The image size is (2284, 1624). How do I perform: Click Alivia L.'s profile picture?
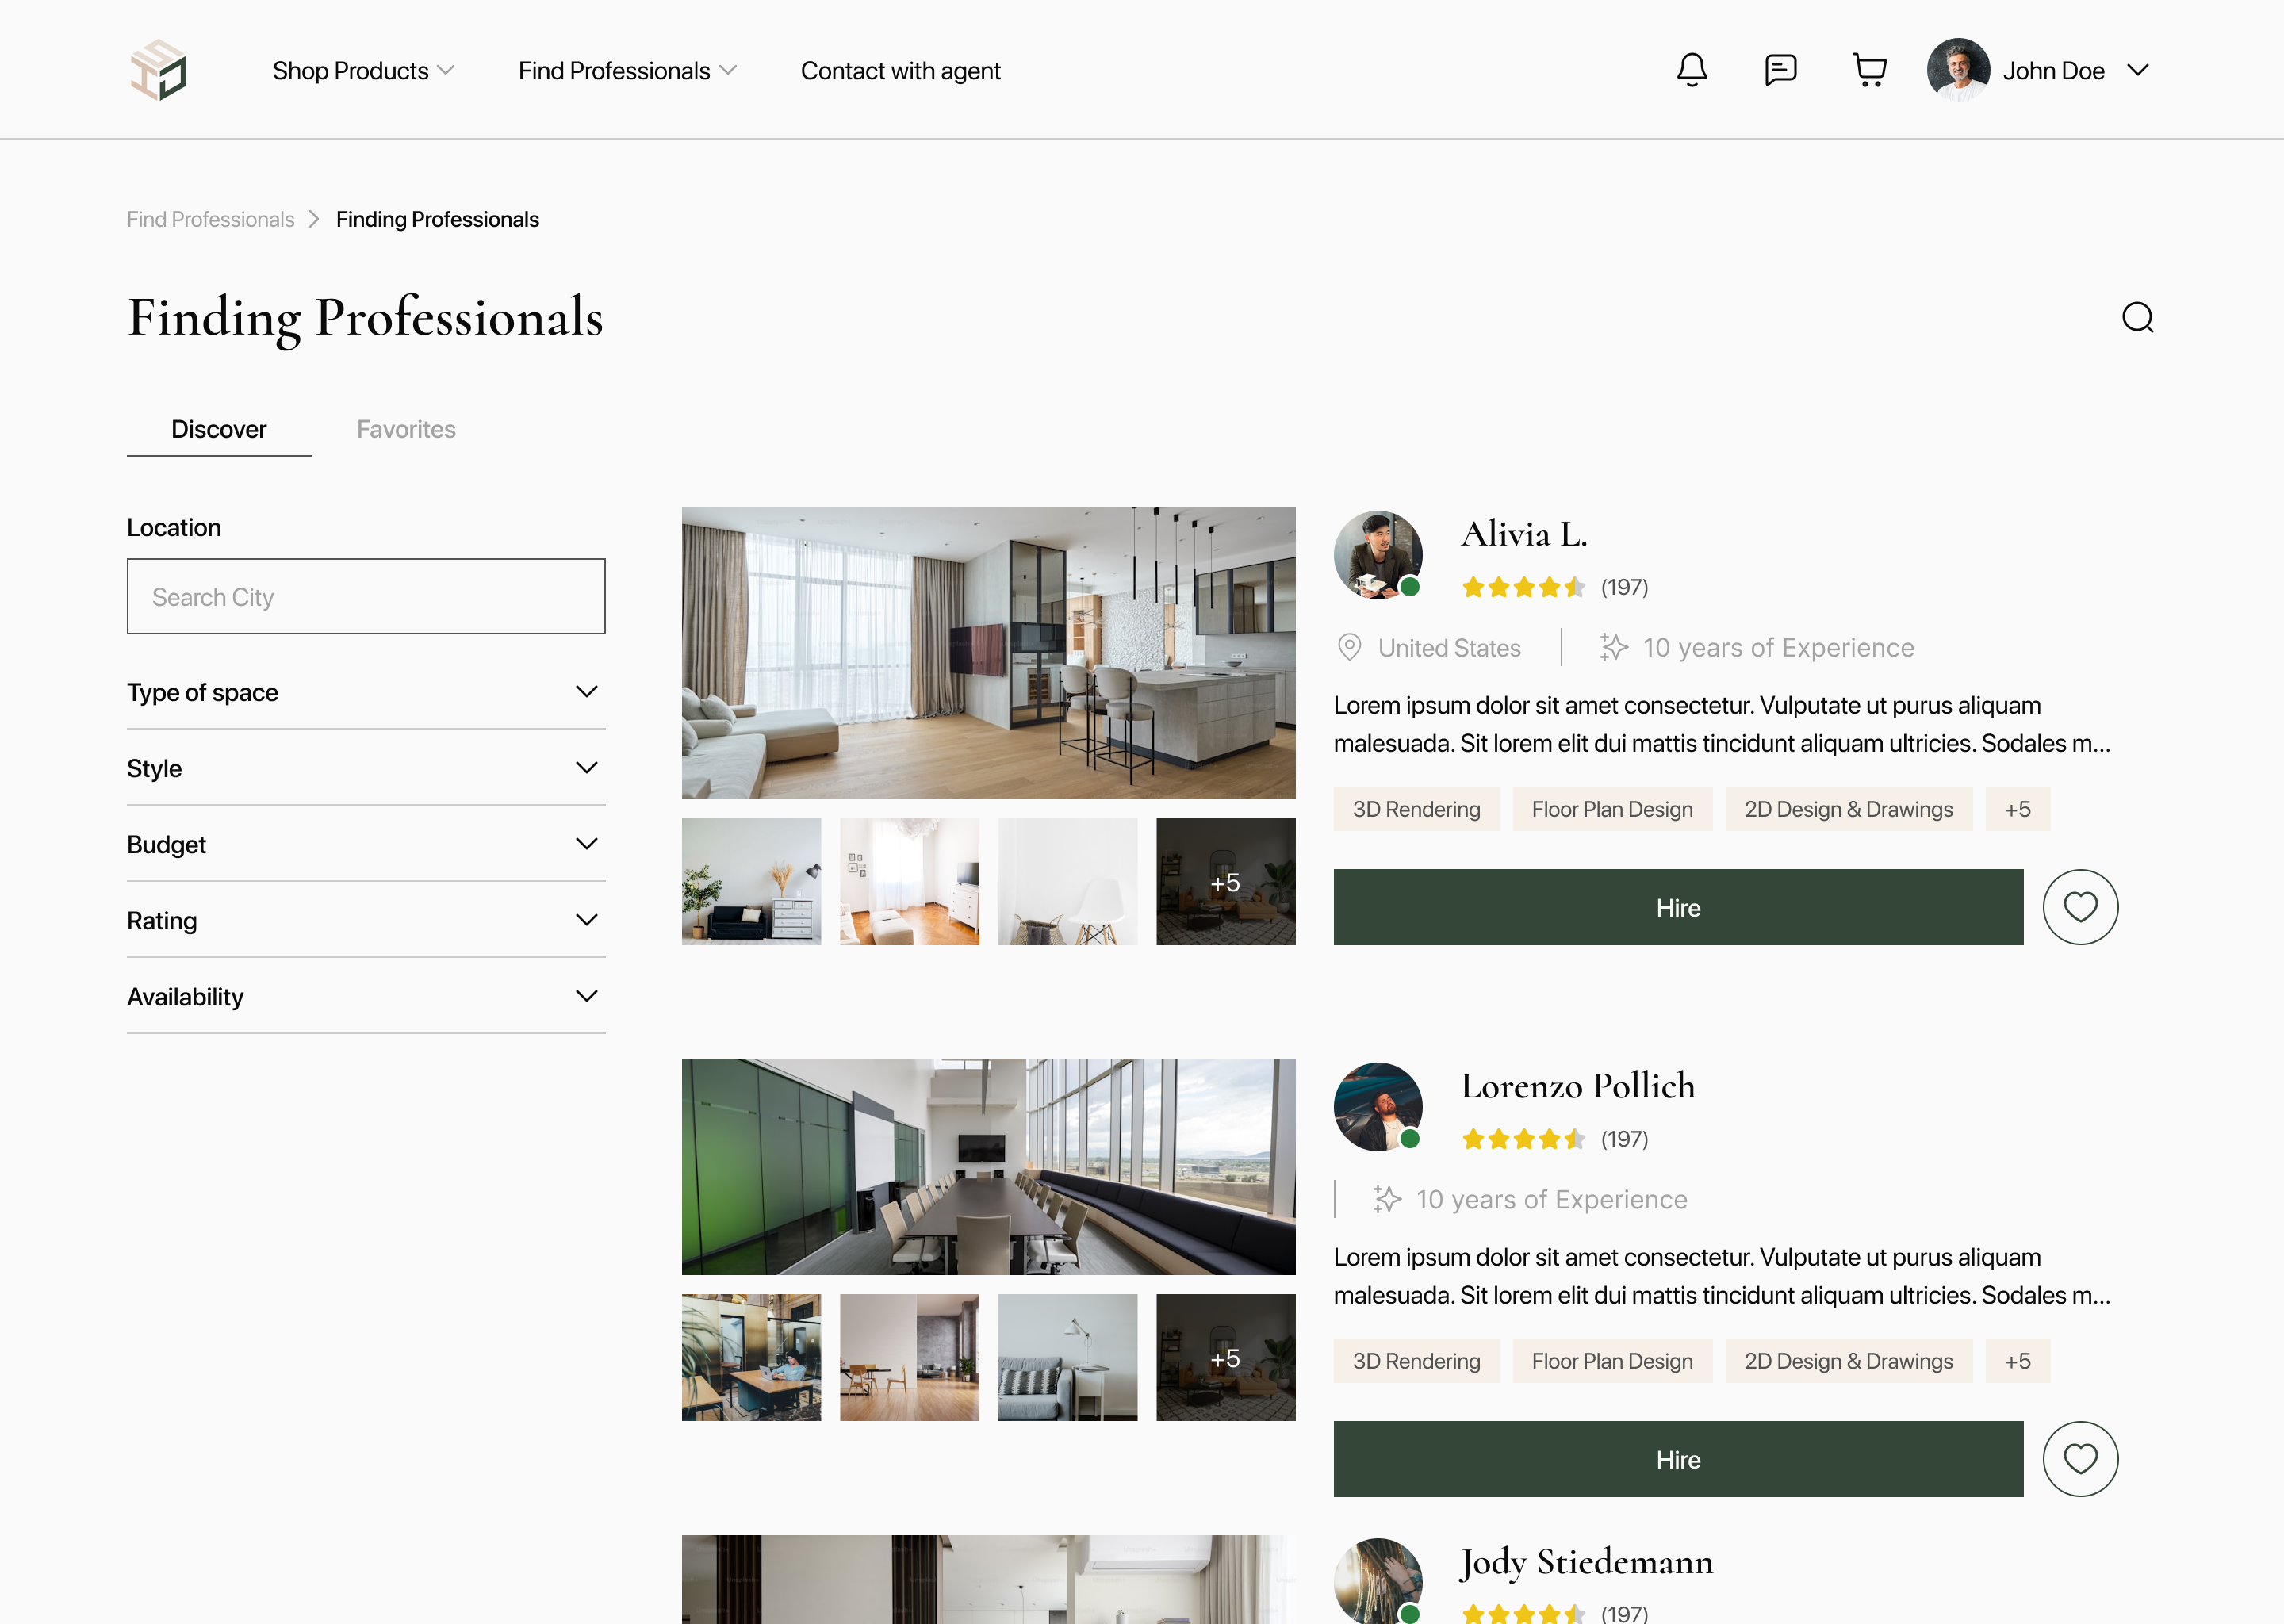[x=1377, y=555]
